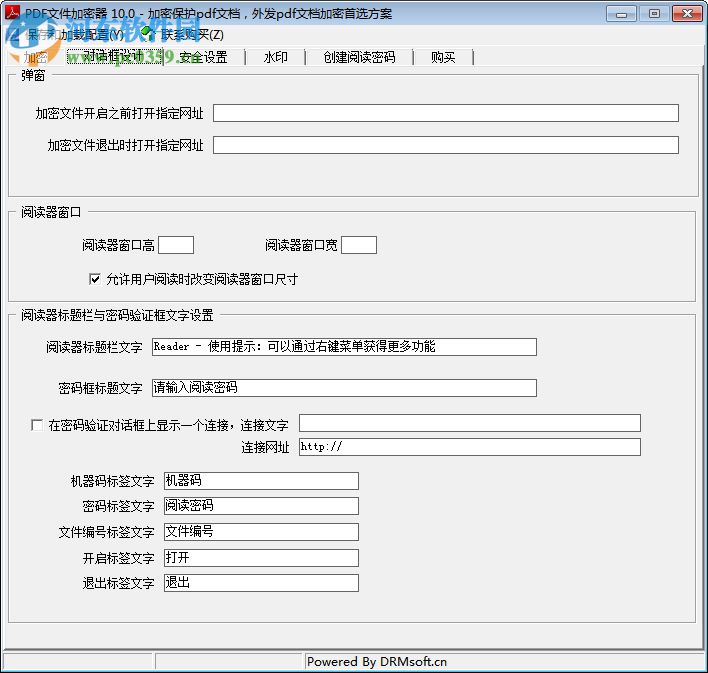This screenshot has height=673, width=708.
Task: Click Powered By DRMsoft.cn in status bar
Action: tap(377, 662)
